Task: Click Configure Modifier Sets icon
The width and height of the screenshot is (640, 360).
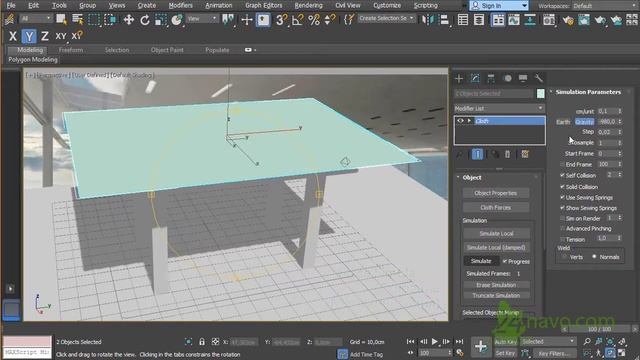Action: point(525,154)
